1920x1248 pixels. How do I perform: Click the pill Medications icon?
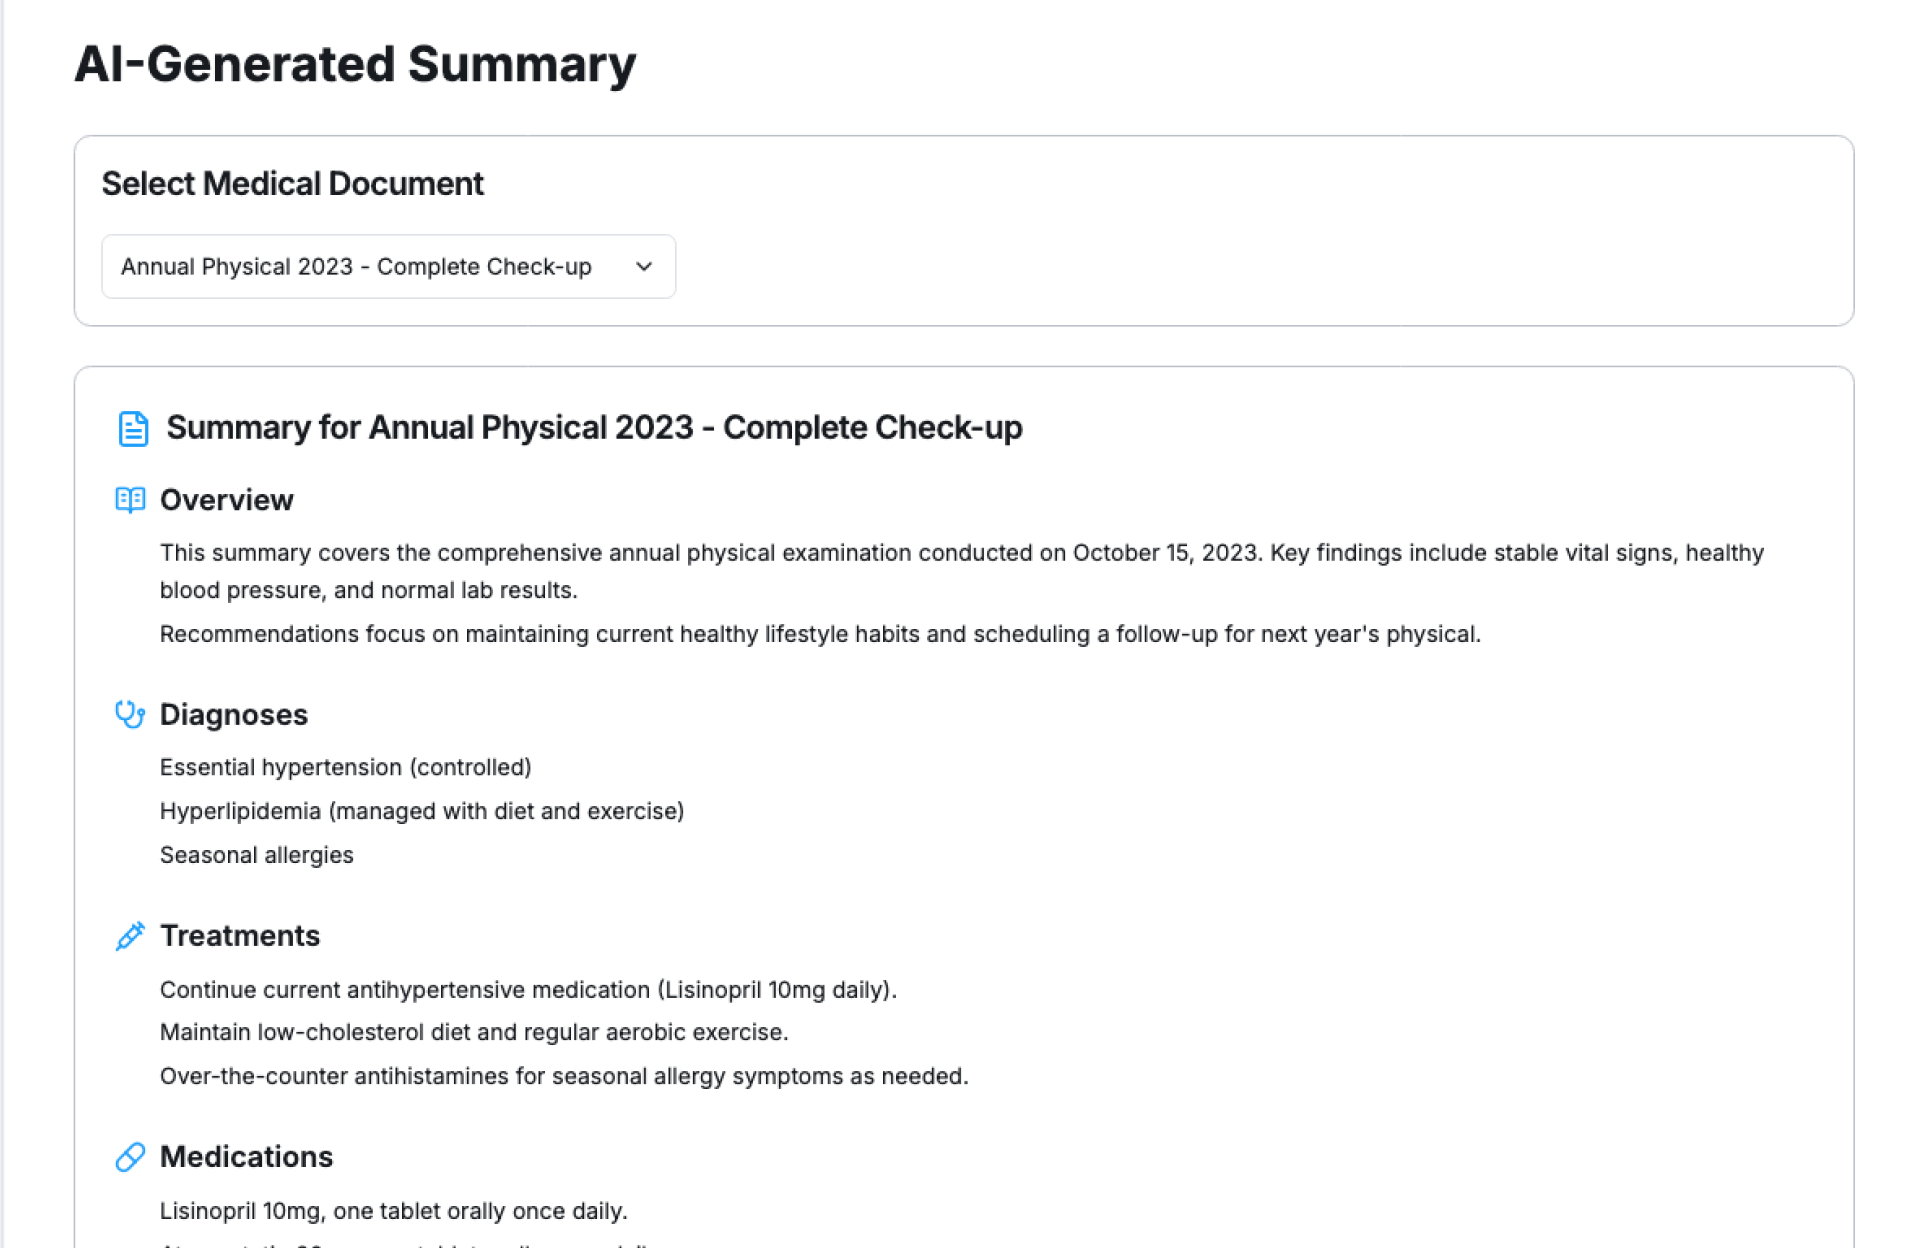(130, 1157)
